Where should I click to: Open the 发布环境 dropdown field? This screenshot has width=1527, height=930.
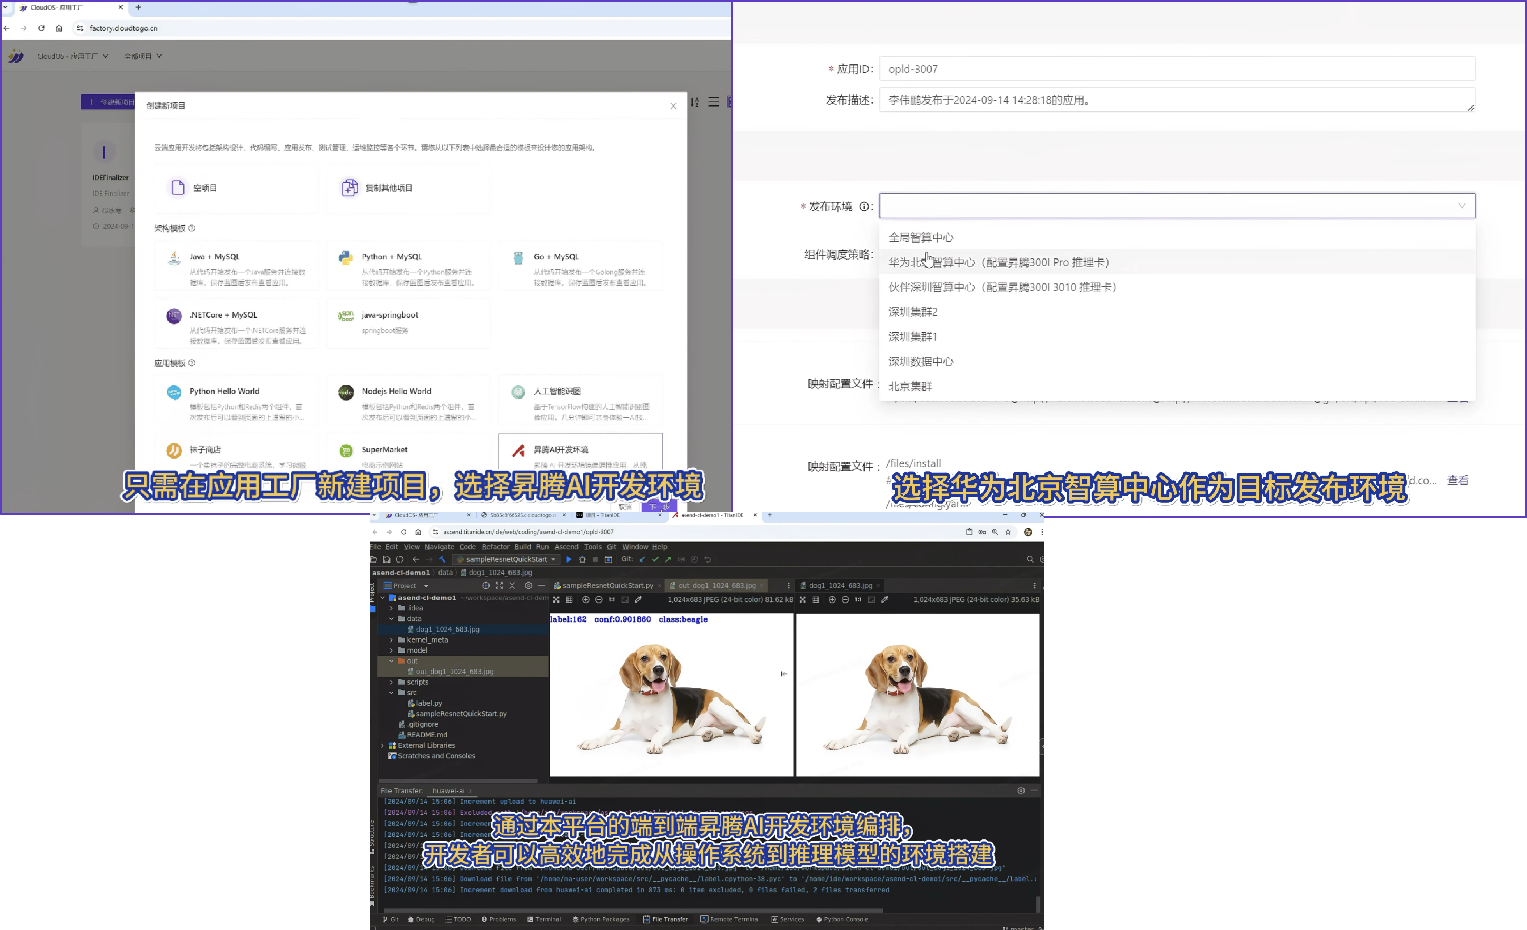(x=1176, y=206)
